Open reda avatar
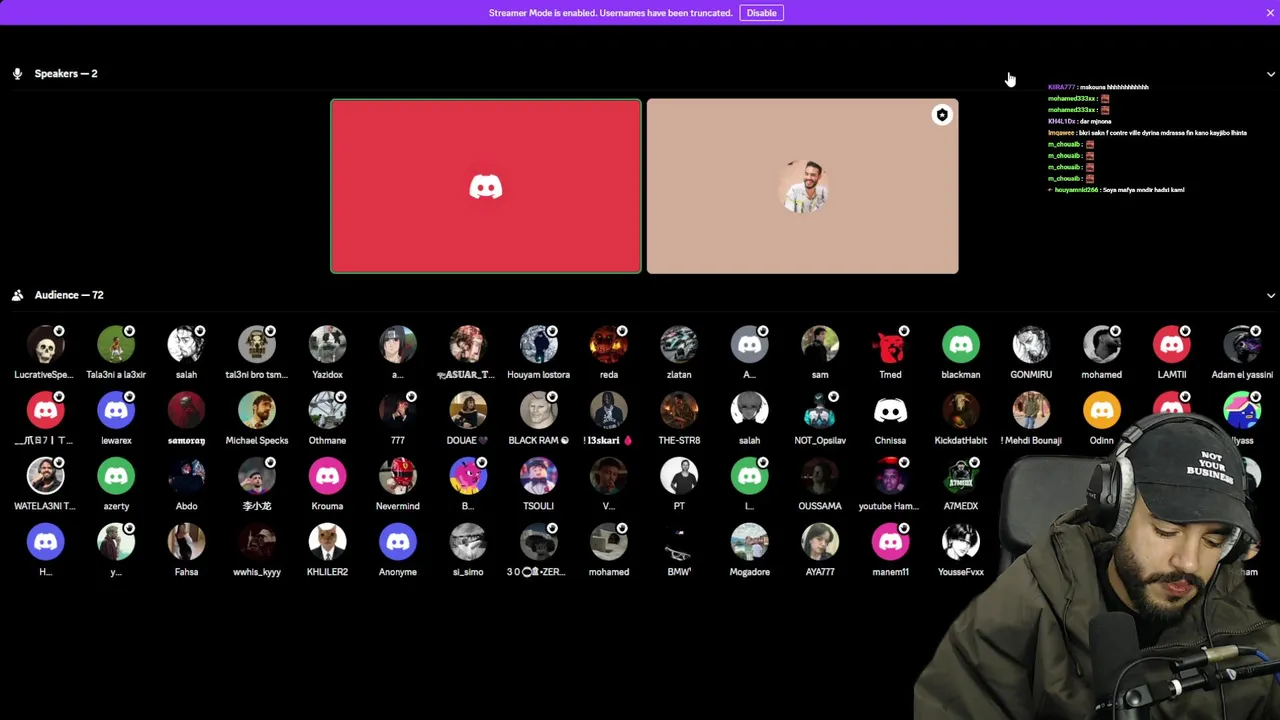This screenshot has height=720, width=1280. tap(609, 345)
